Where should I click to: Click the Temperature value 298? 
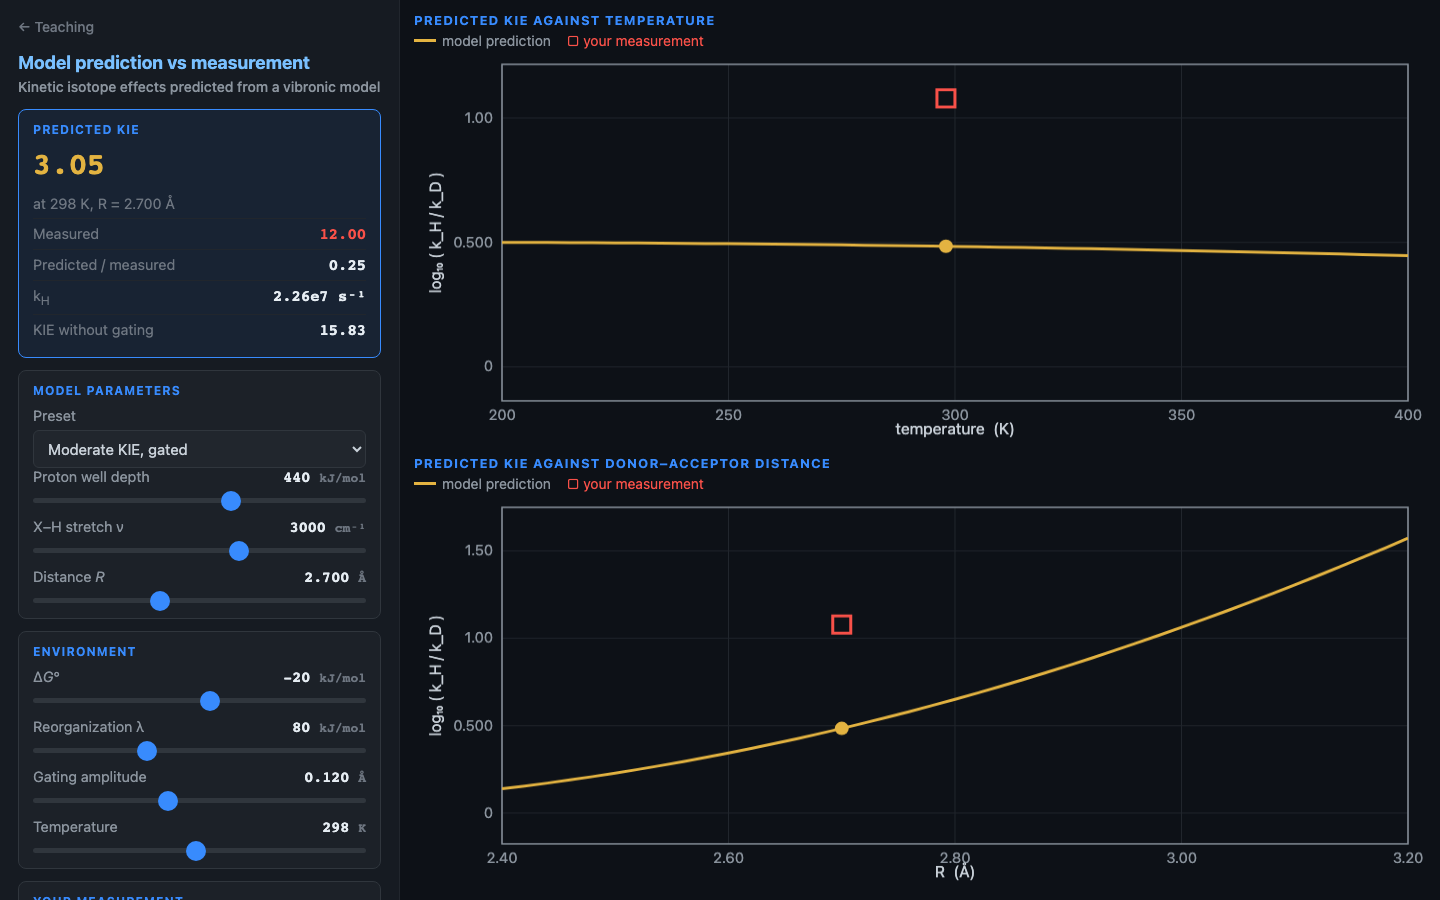[x=336, y=827]
